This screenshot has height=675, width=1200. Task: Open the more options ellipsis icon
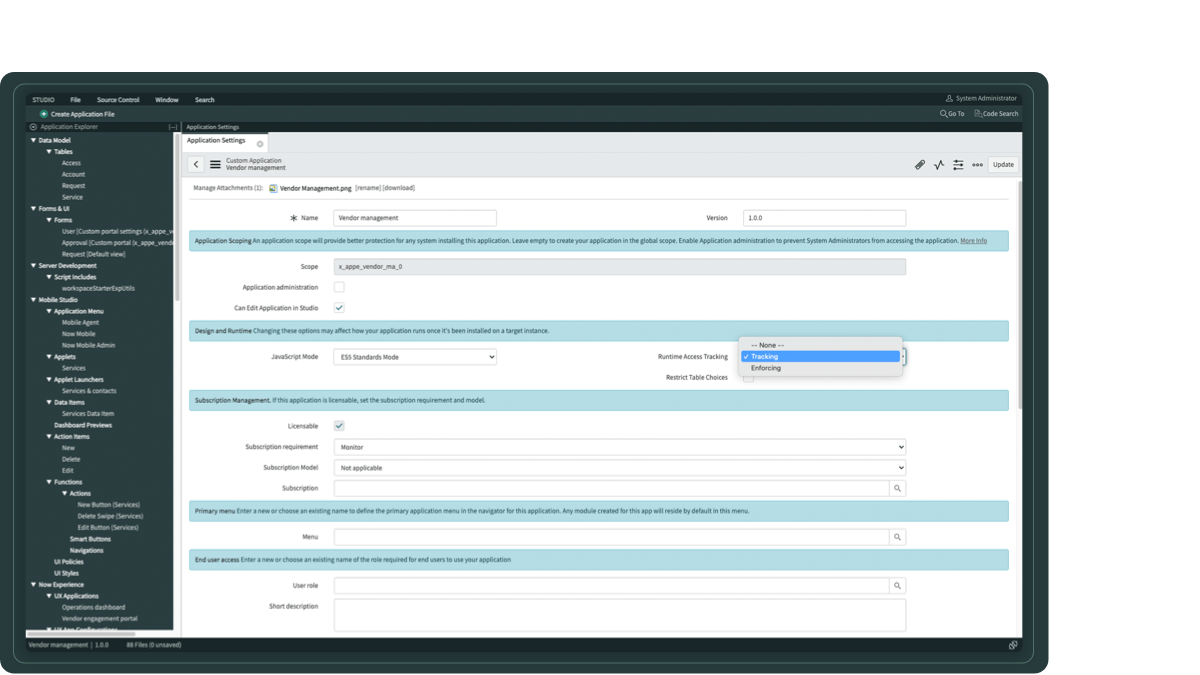point(977,165)
